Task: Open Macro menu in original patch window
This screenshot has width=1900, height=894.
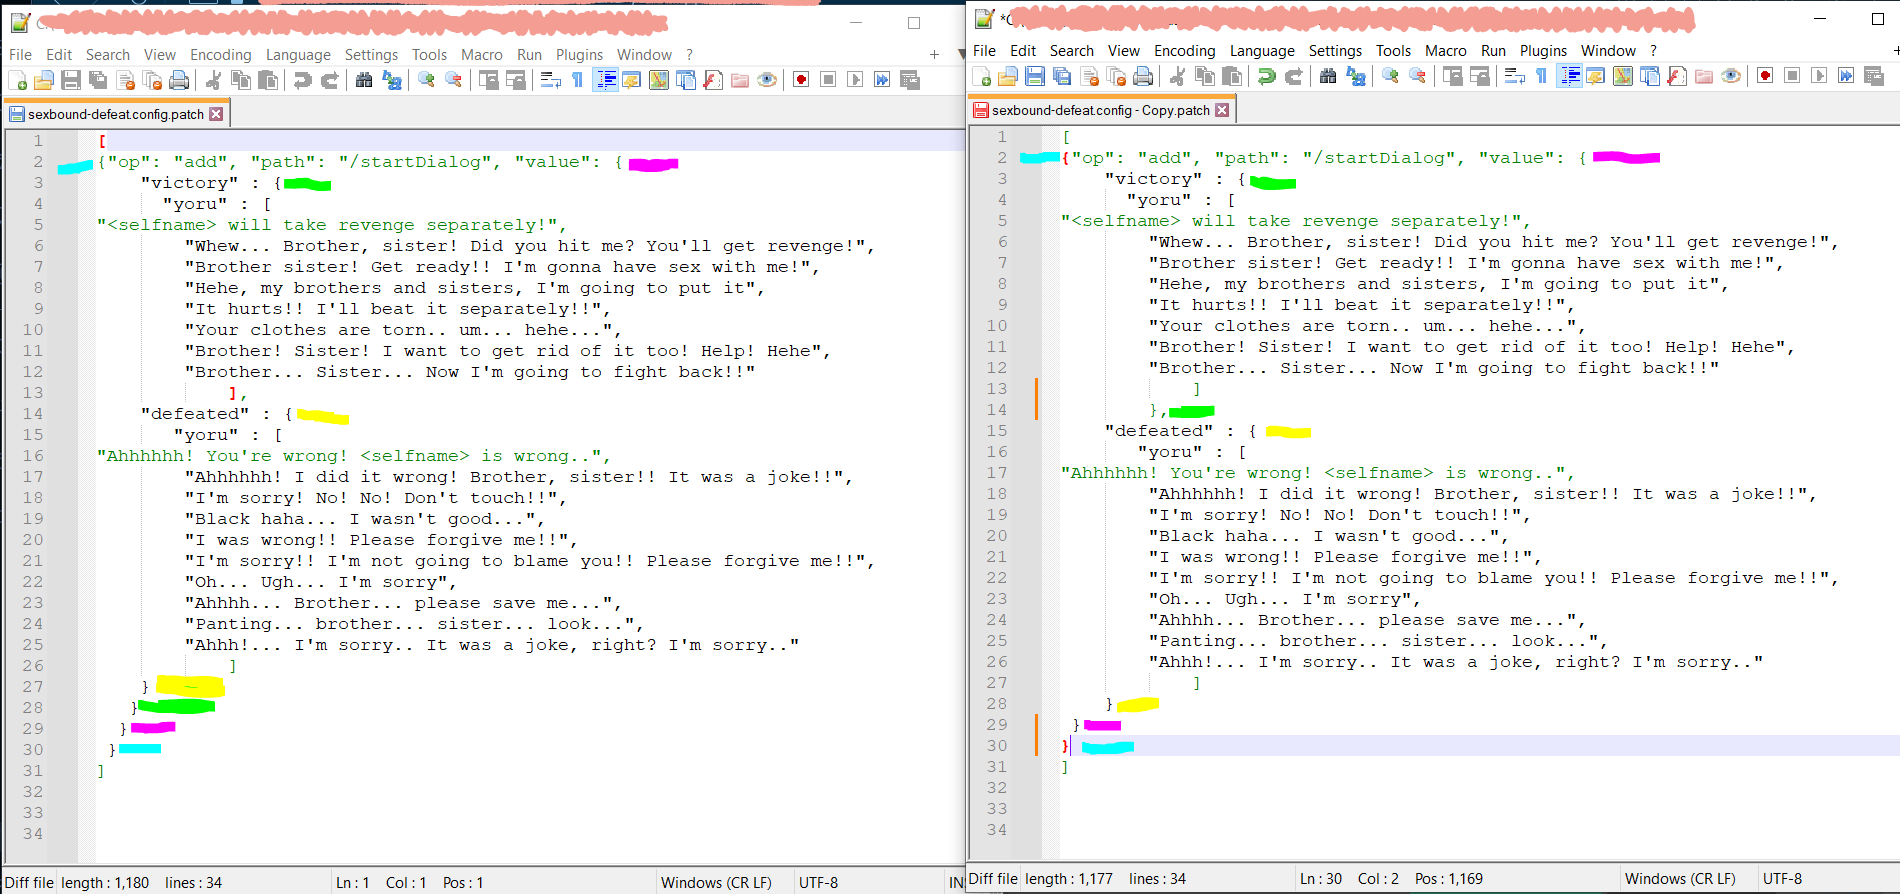Action: tap(482, 55)
